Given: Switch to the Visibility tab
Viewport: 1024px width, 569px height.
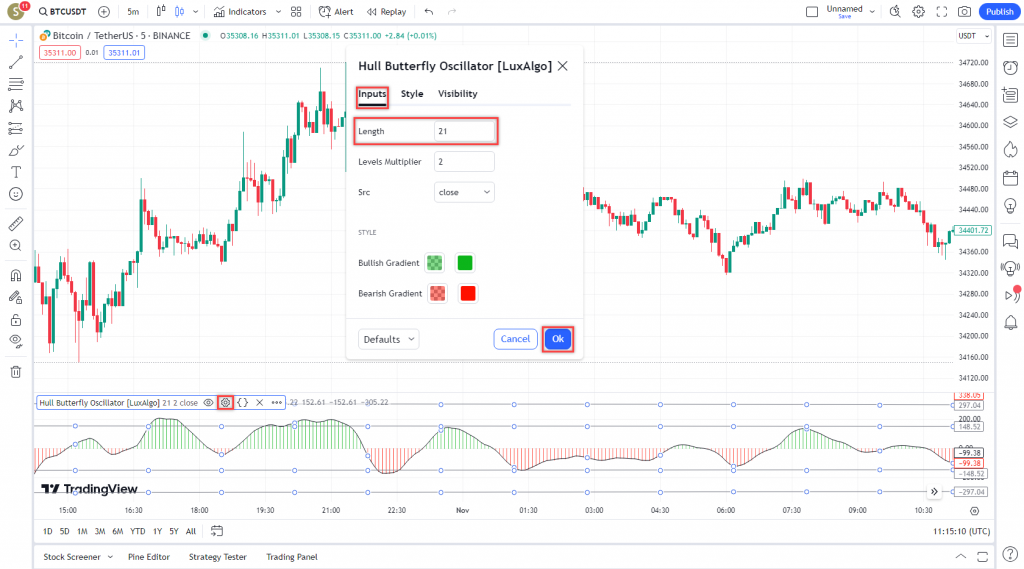Looking at the screenshot, I should pyautogui.click(x=458, y=94).
